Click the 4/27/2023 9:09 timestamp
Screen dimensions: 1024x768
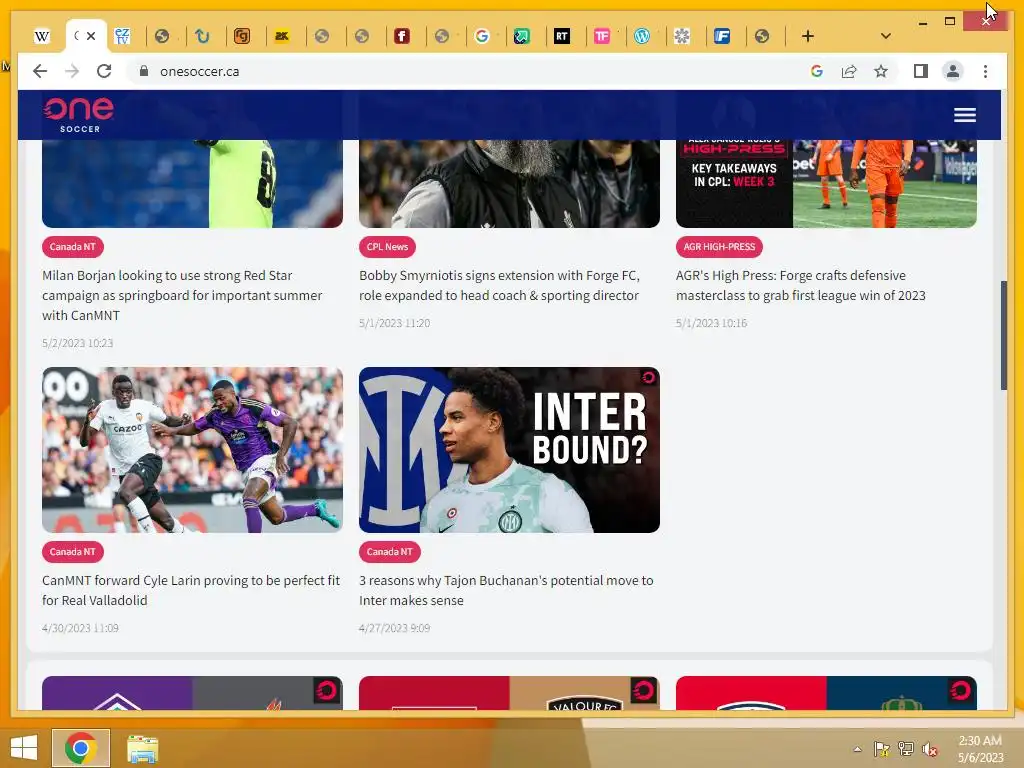click(394, 628)
